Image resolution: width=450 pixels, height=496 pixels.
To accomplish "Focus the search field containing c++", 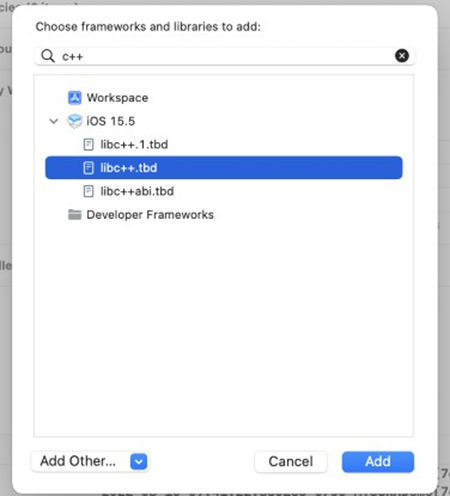I will click(x=224, y=56).
